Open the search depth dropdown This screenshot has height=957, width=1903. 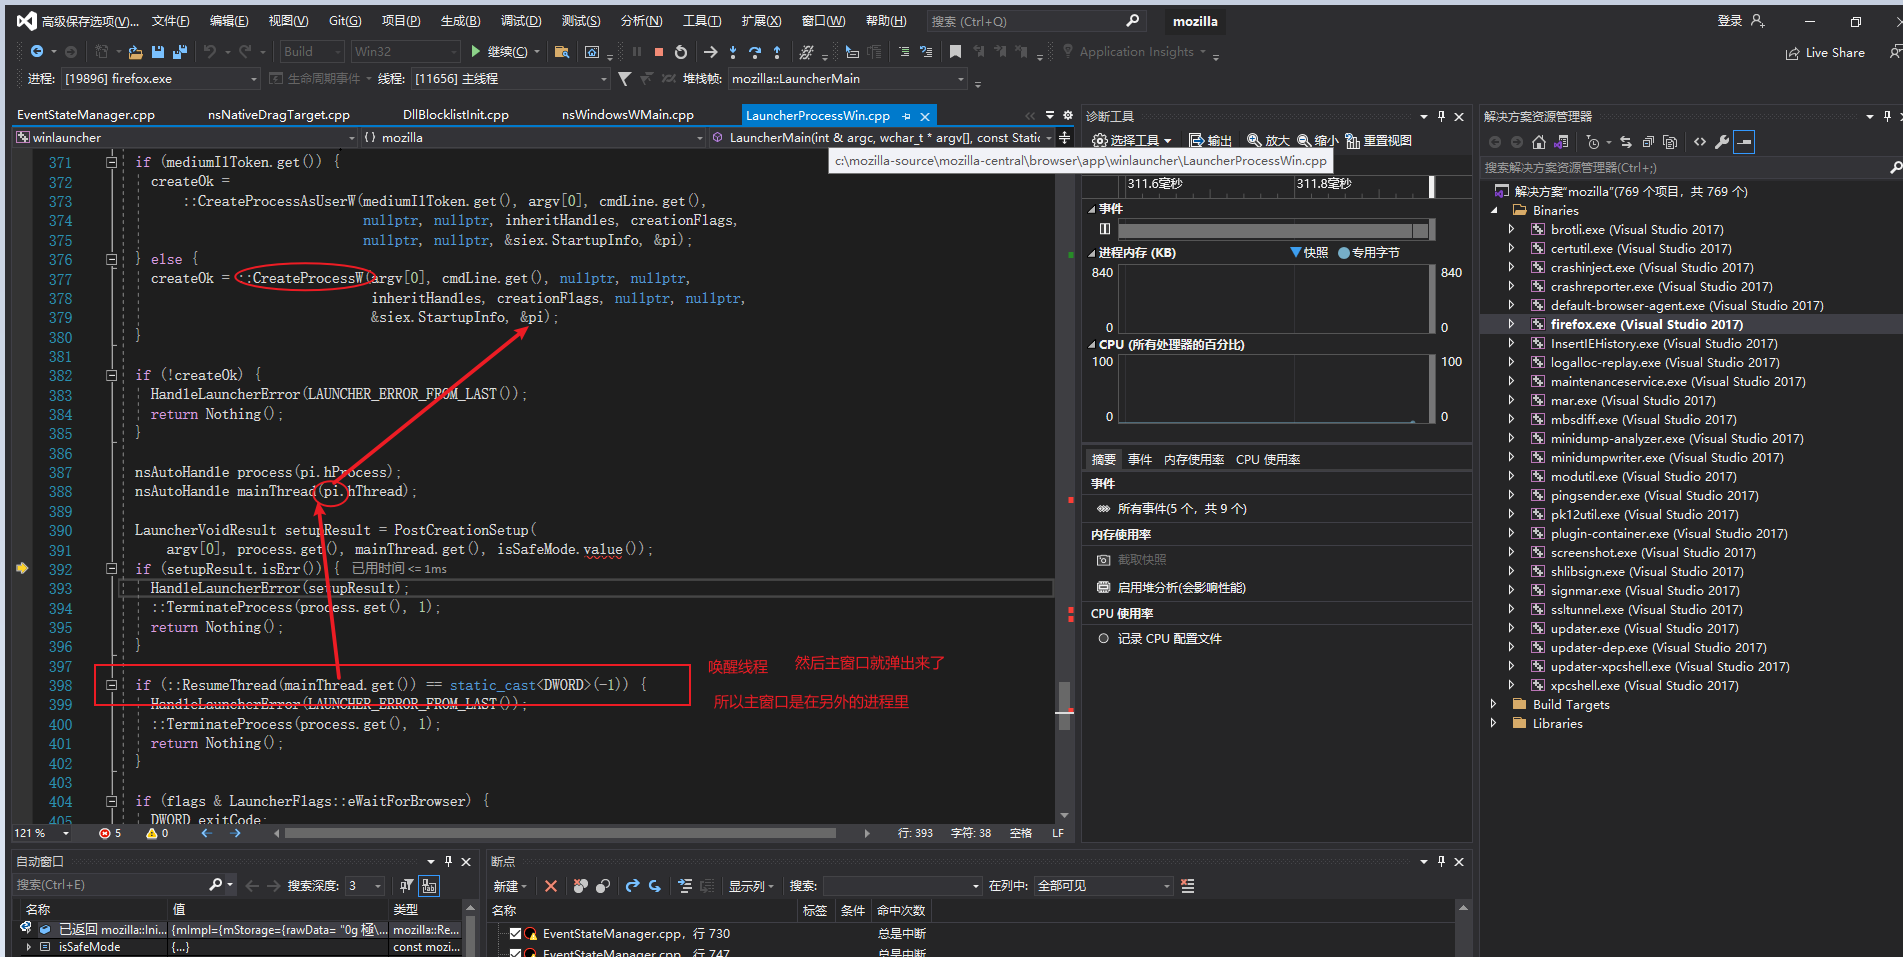pyautogui.click(x=377, y=886)
